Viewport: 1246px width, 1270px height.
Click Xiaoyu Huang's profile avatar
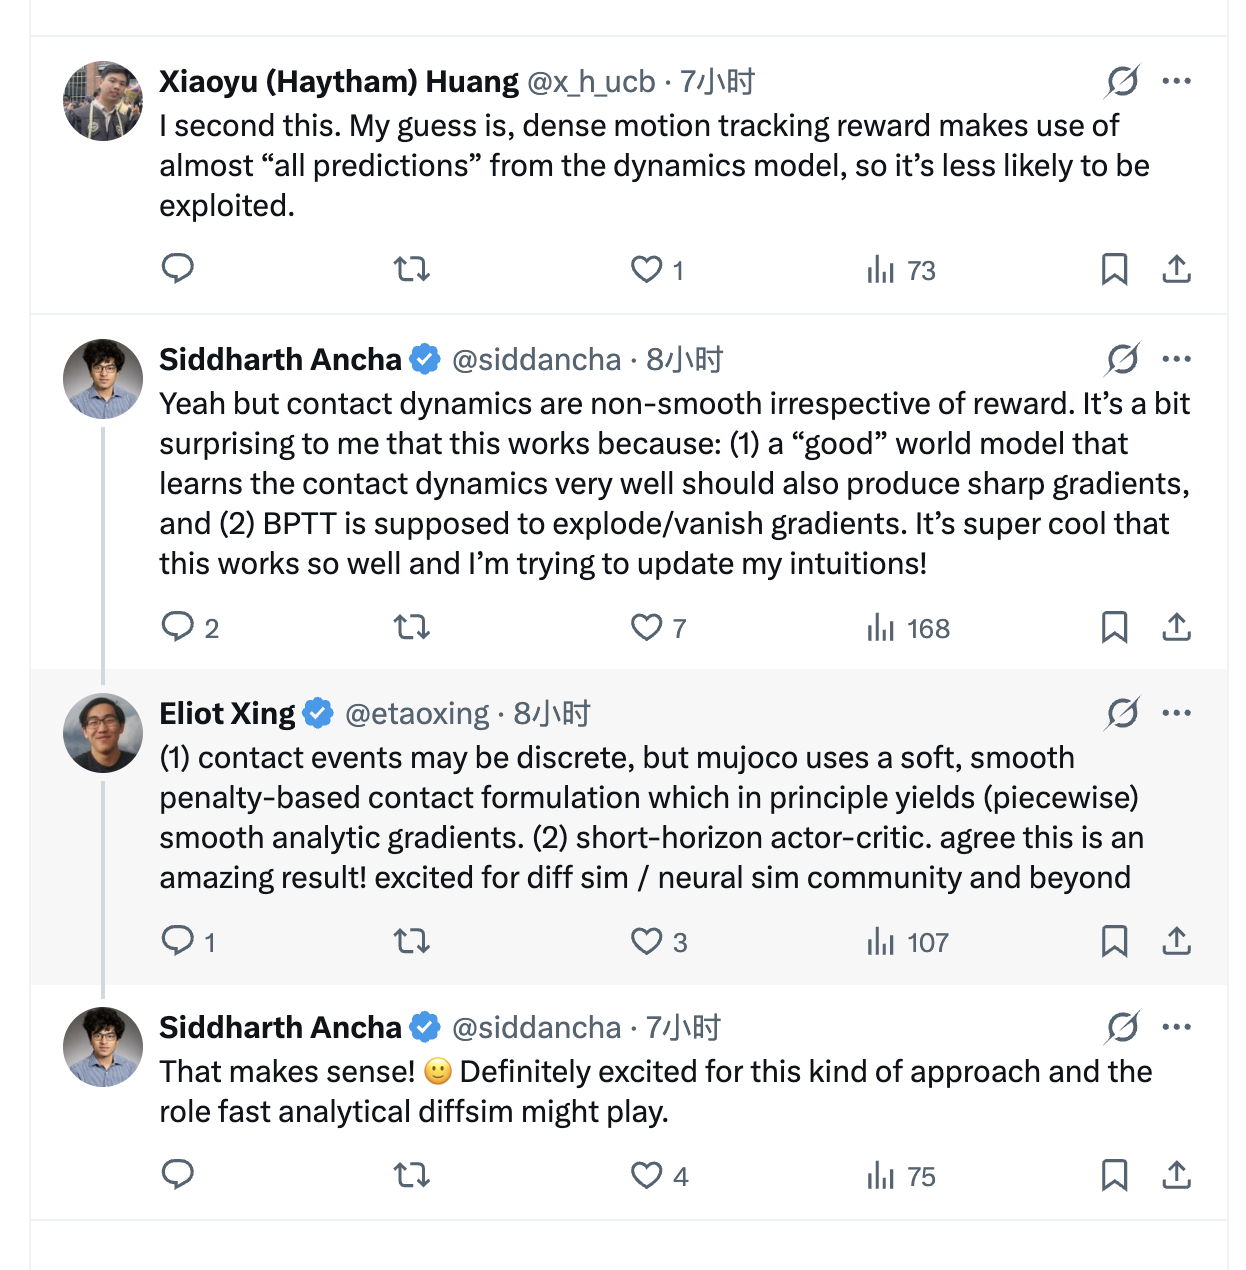click(103, 101)
